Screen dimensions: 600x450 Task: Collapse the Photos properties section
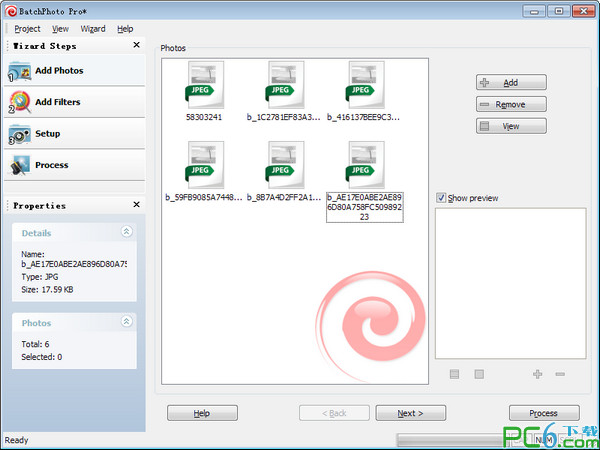(127, 321)
